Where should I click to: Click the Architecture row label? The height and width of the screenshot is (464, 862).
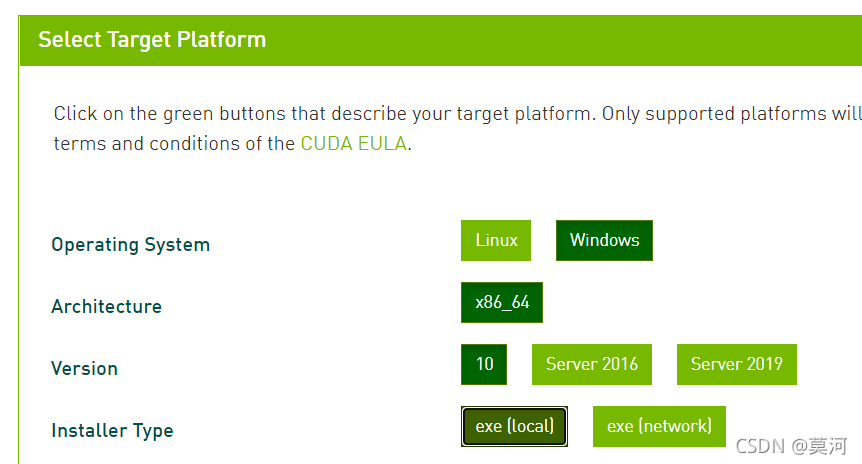(107, 306)
